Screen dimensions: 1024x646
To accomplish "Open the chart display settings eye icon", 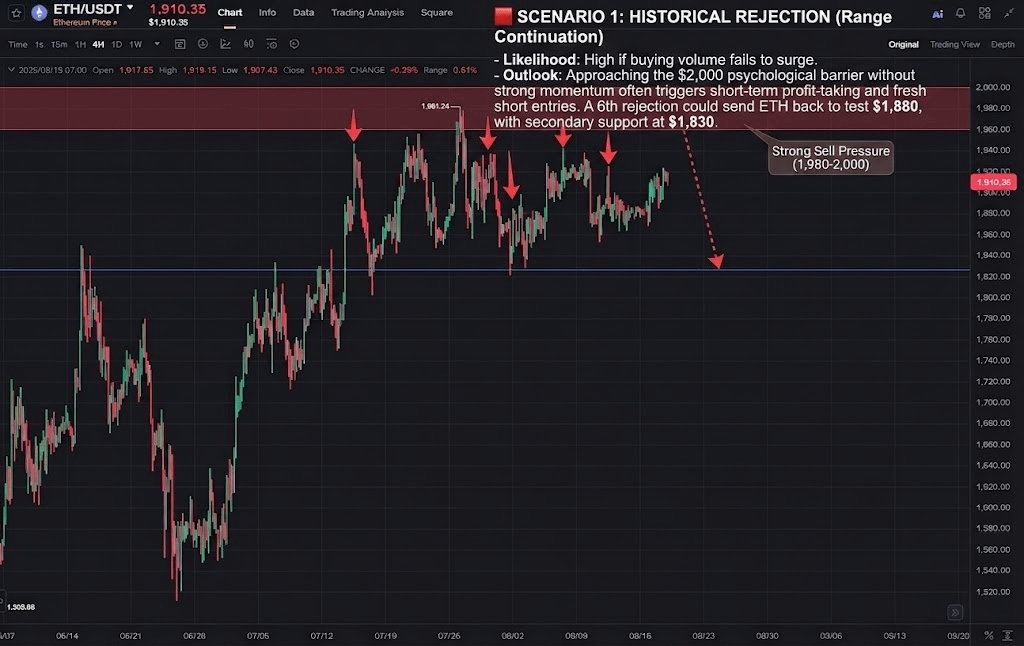I will (272, 44).
